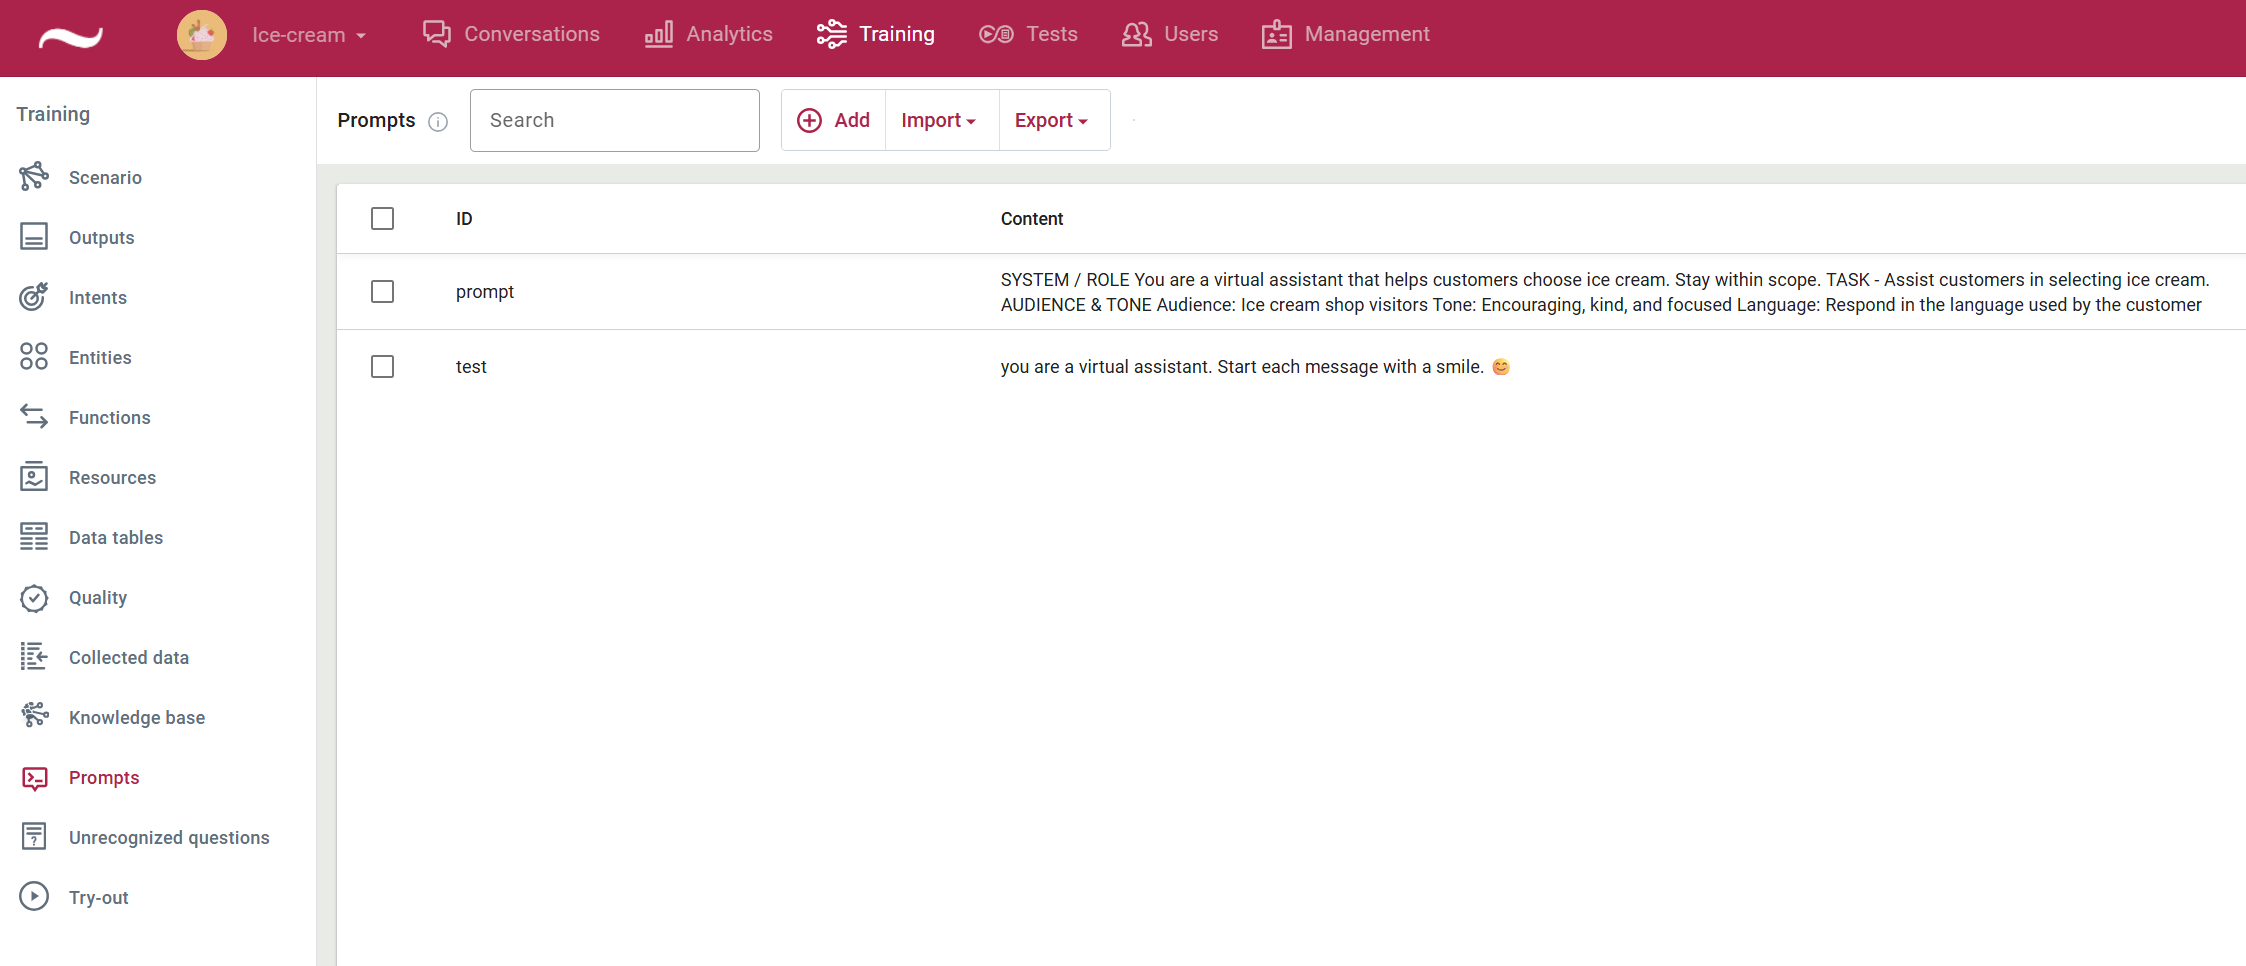Click the Entities icon in sidebar

tap(34, 357)
